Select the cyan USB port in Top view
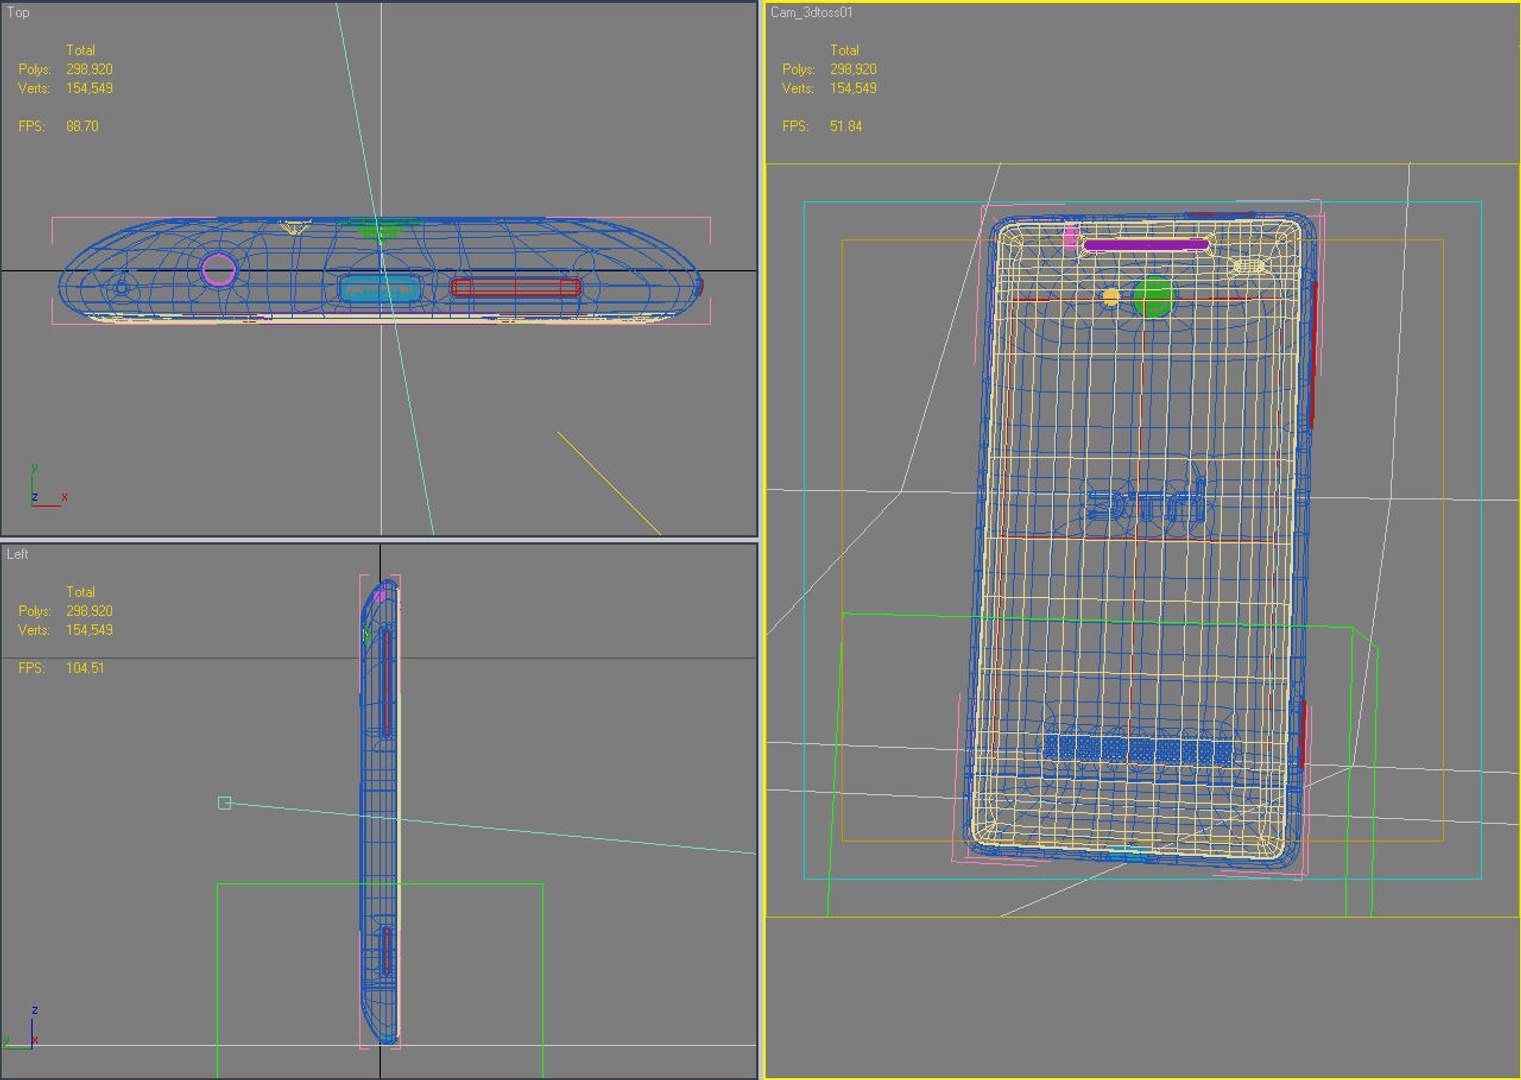Viewport: 1521px width, 1080px height. (x=380, y=290)
